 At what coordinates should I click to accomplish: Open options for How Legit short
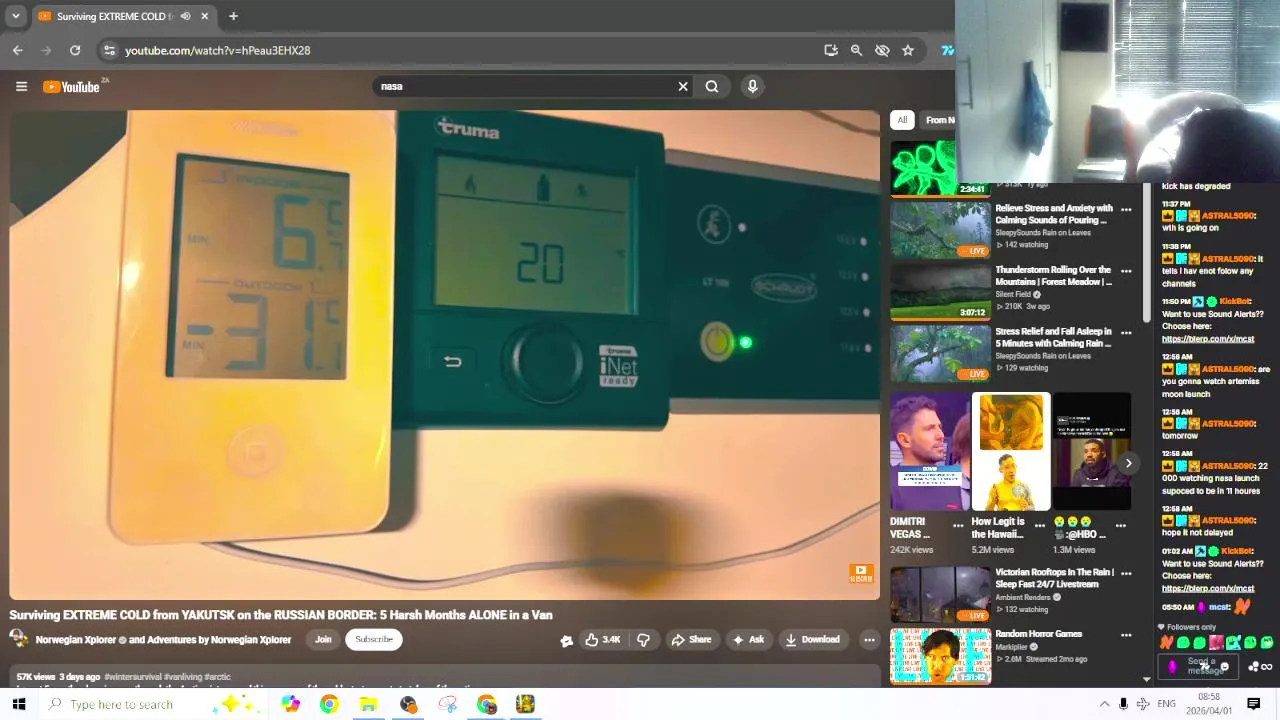pos(1039,524)
